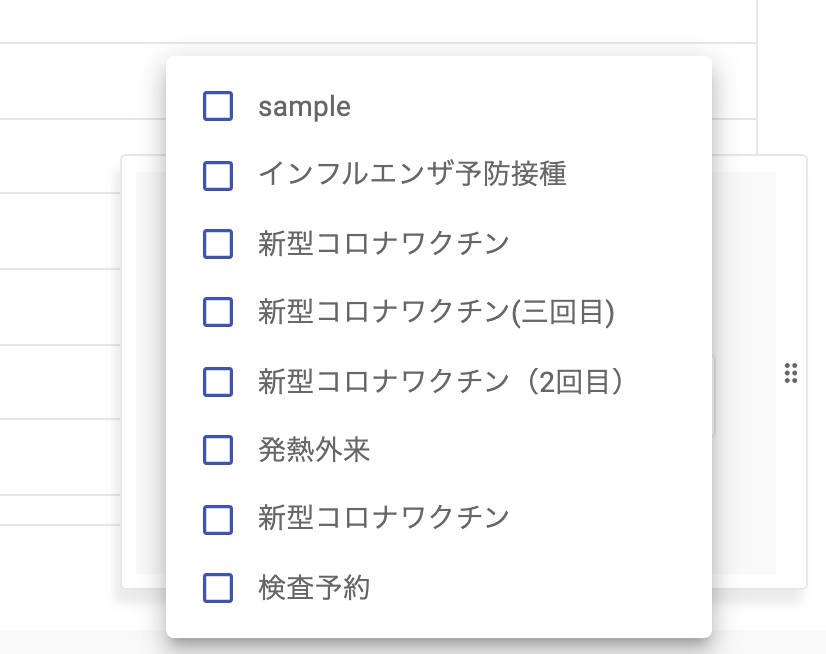Choose the 発熱外来 option label

314,451
